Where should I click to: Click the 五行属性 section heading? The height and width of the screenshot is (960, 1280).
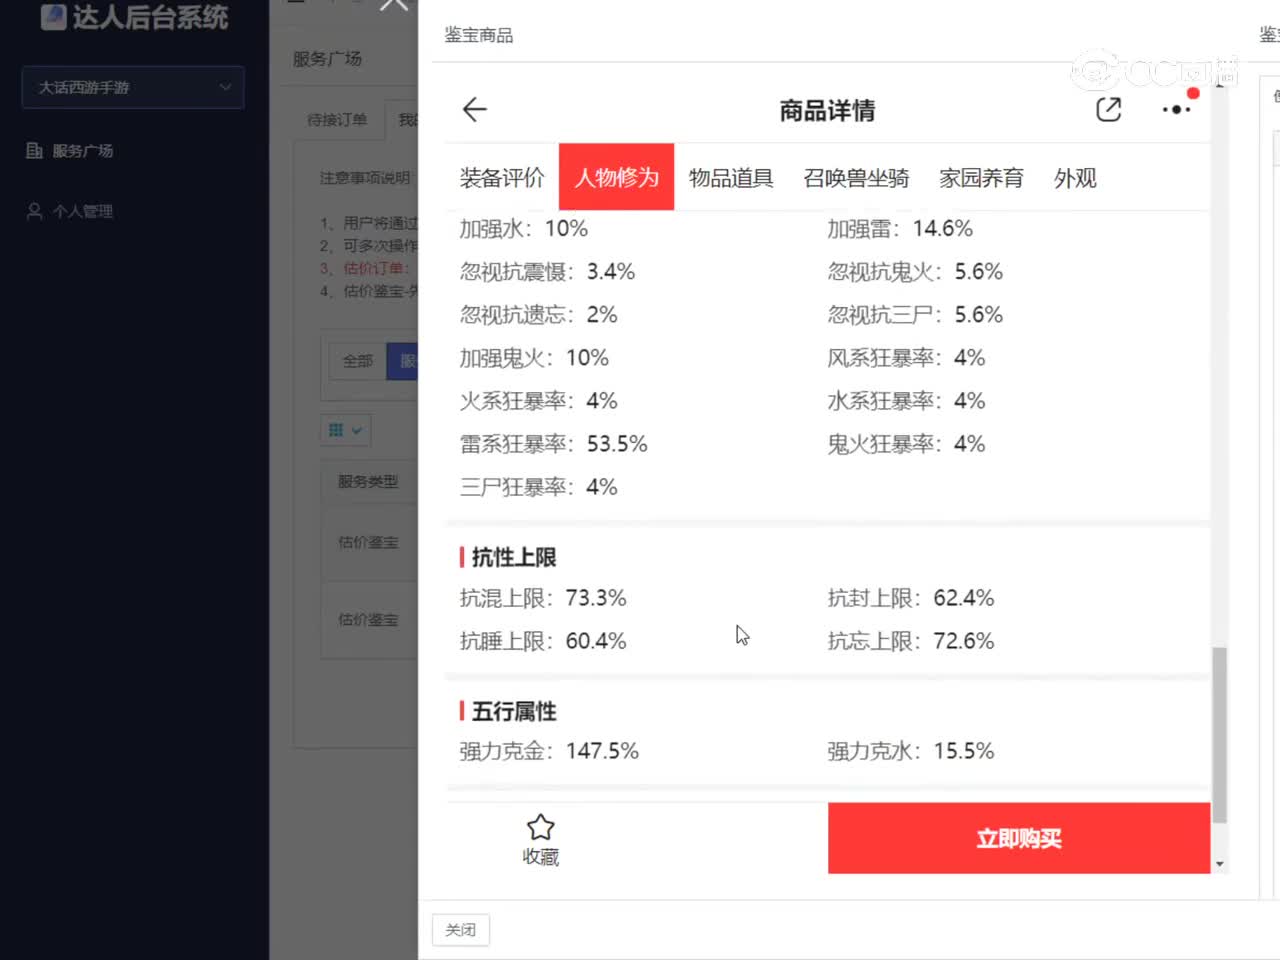click(x=513, y=711)
